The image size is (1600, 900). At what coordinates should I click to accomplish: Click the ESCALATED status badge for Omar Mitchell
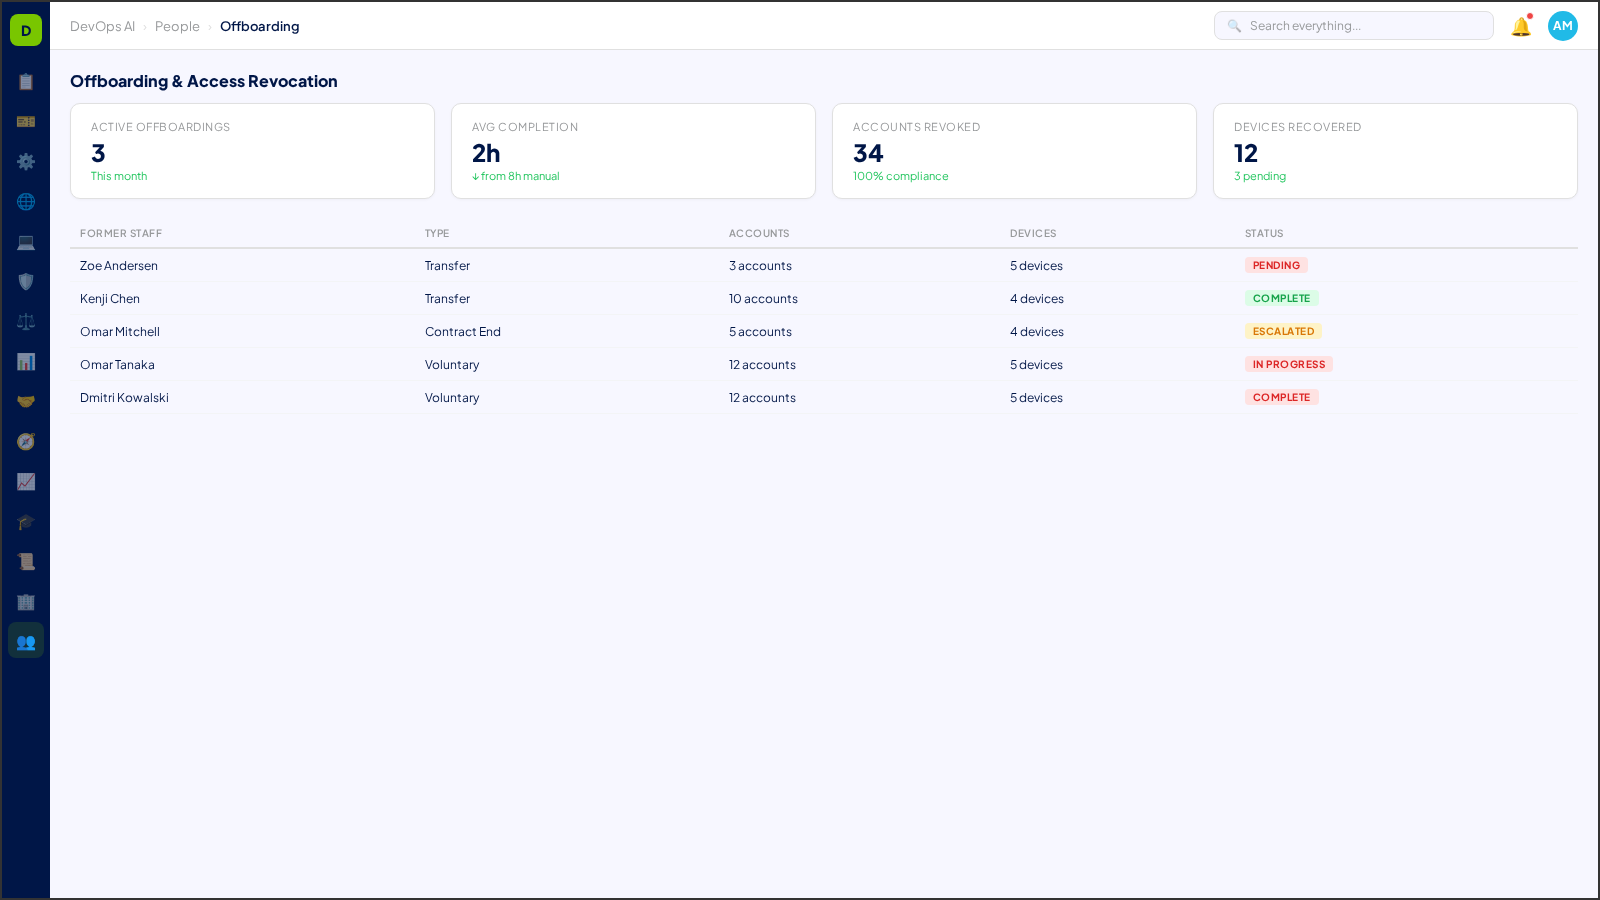click(x=1284, y=331)
